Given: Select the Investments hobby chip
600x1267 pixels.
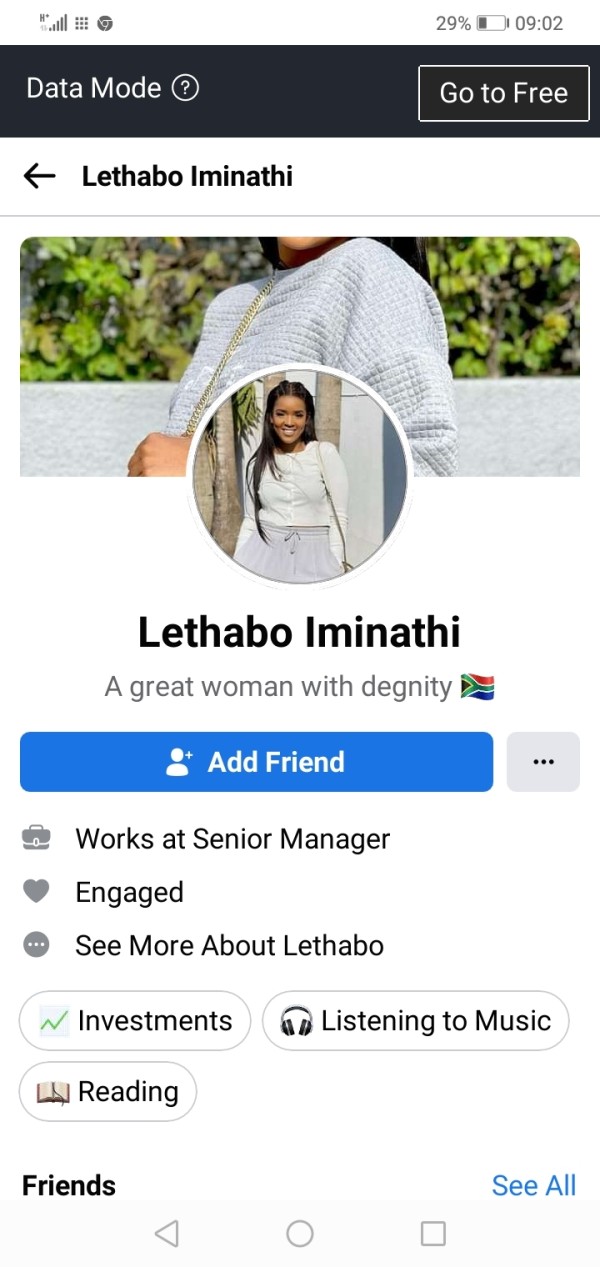Looking at the screenshot, I should [135, 1020].
